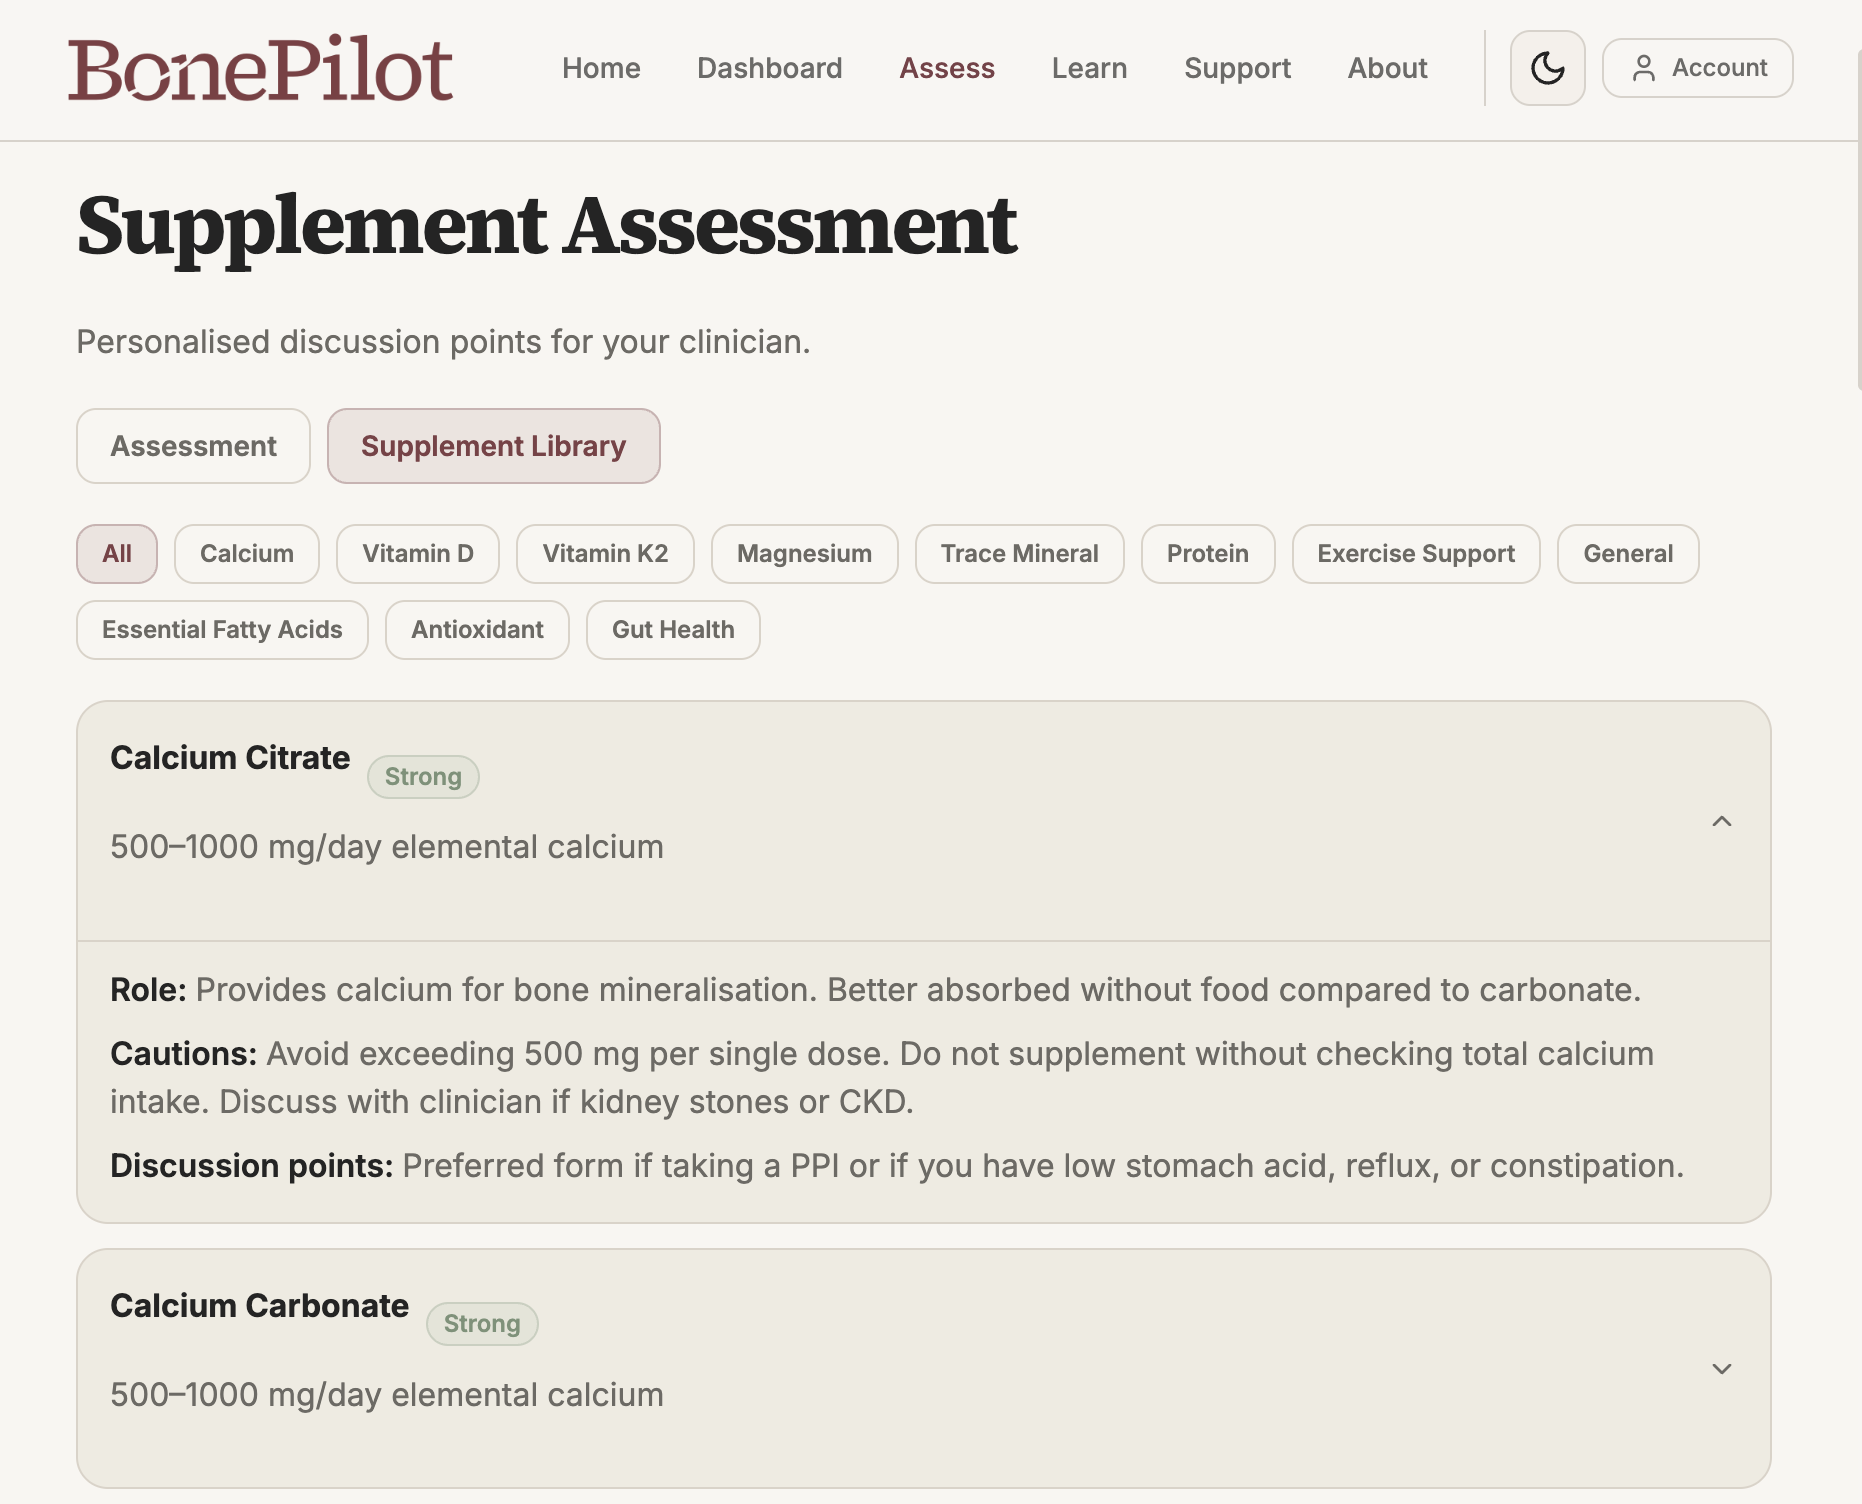
Task: Filter by the Trace Mineral chip
Action: (1019, 554)
